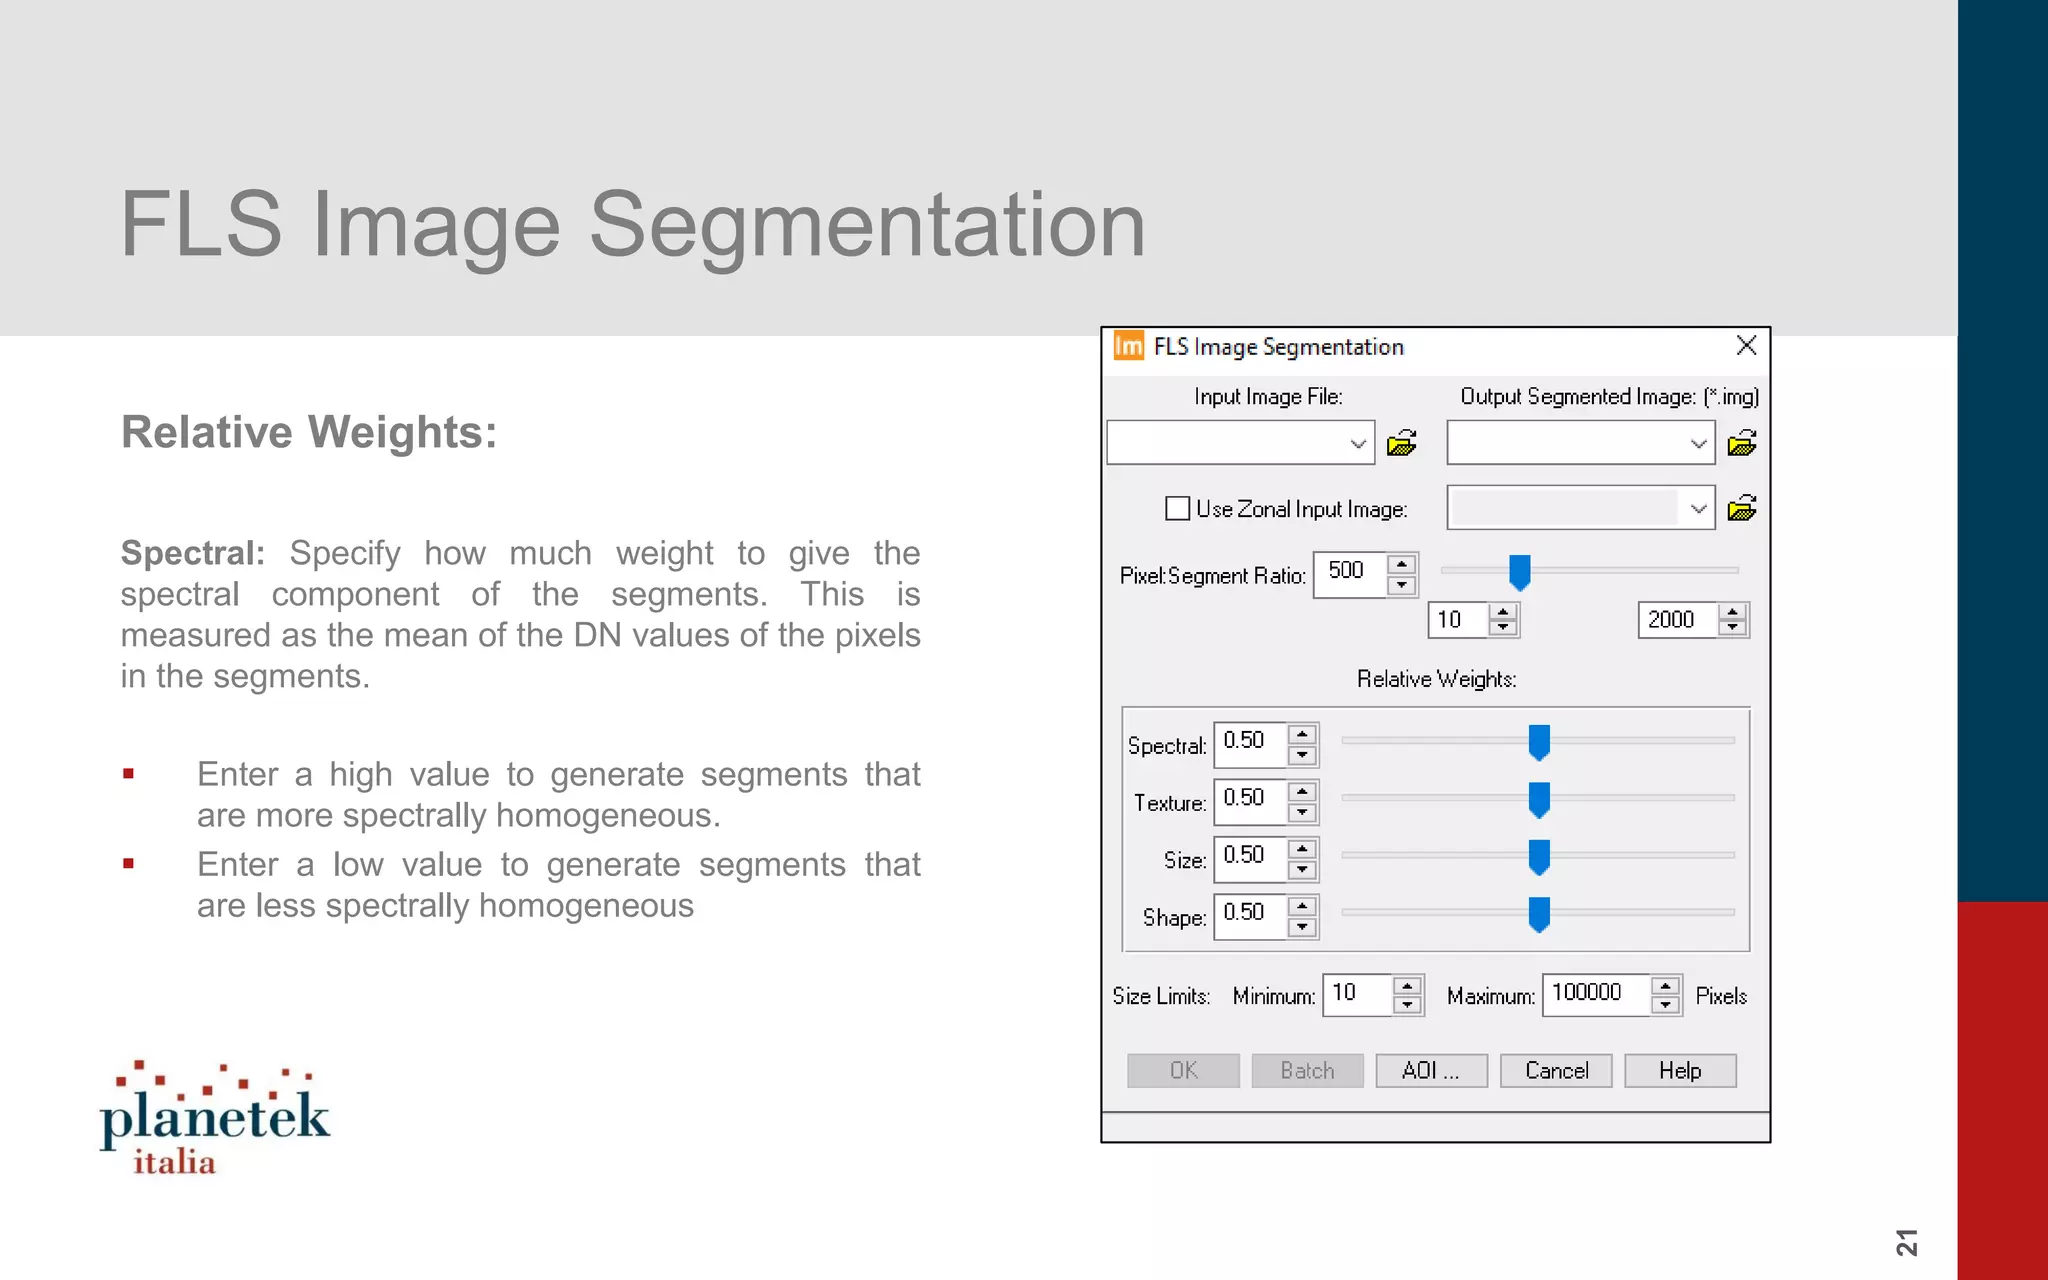The width and height of the screenshot is (2048, 1280).
Task: Increase Pixel:Segment Ratio with up arrow
Action: coord(1402,565)
